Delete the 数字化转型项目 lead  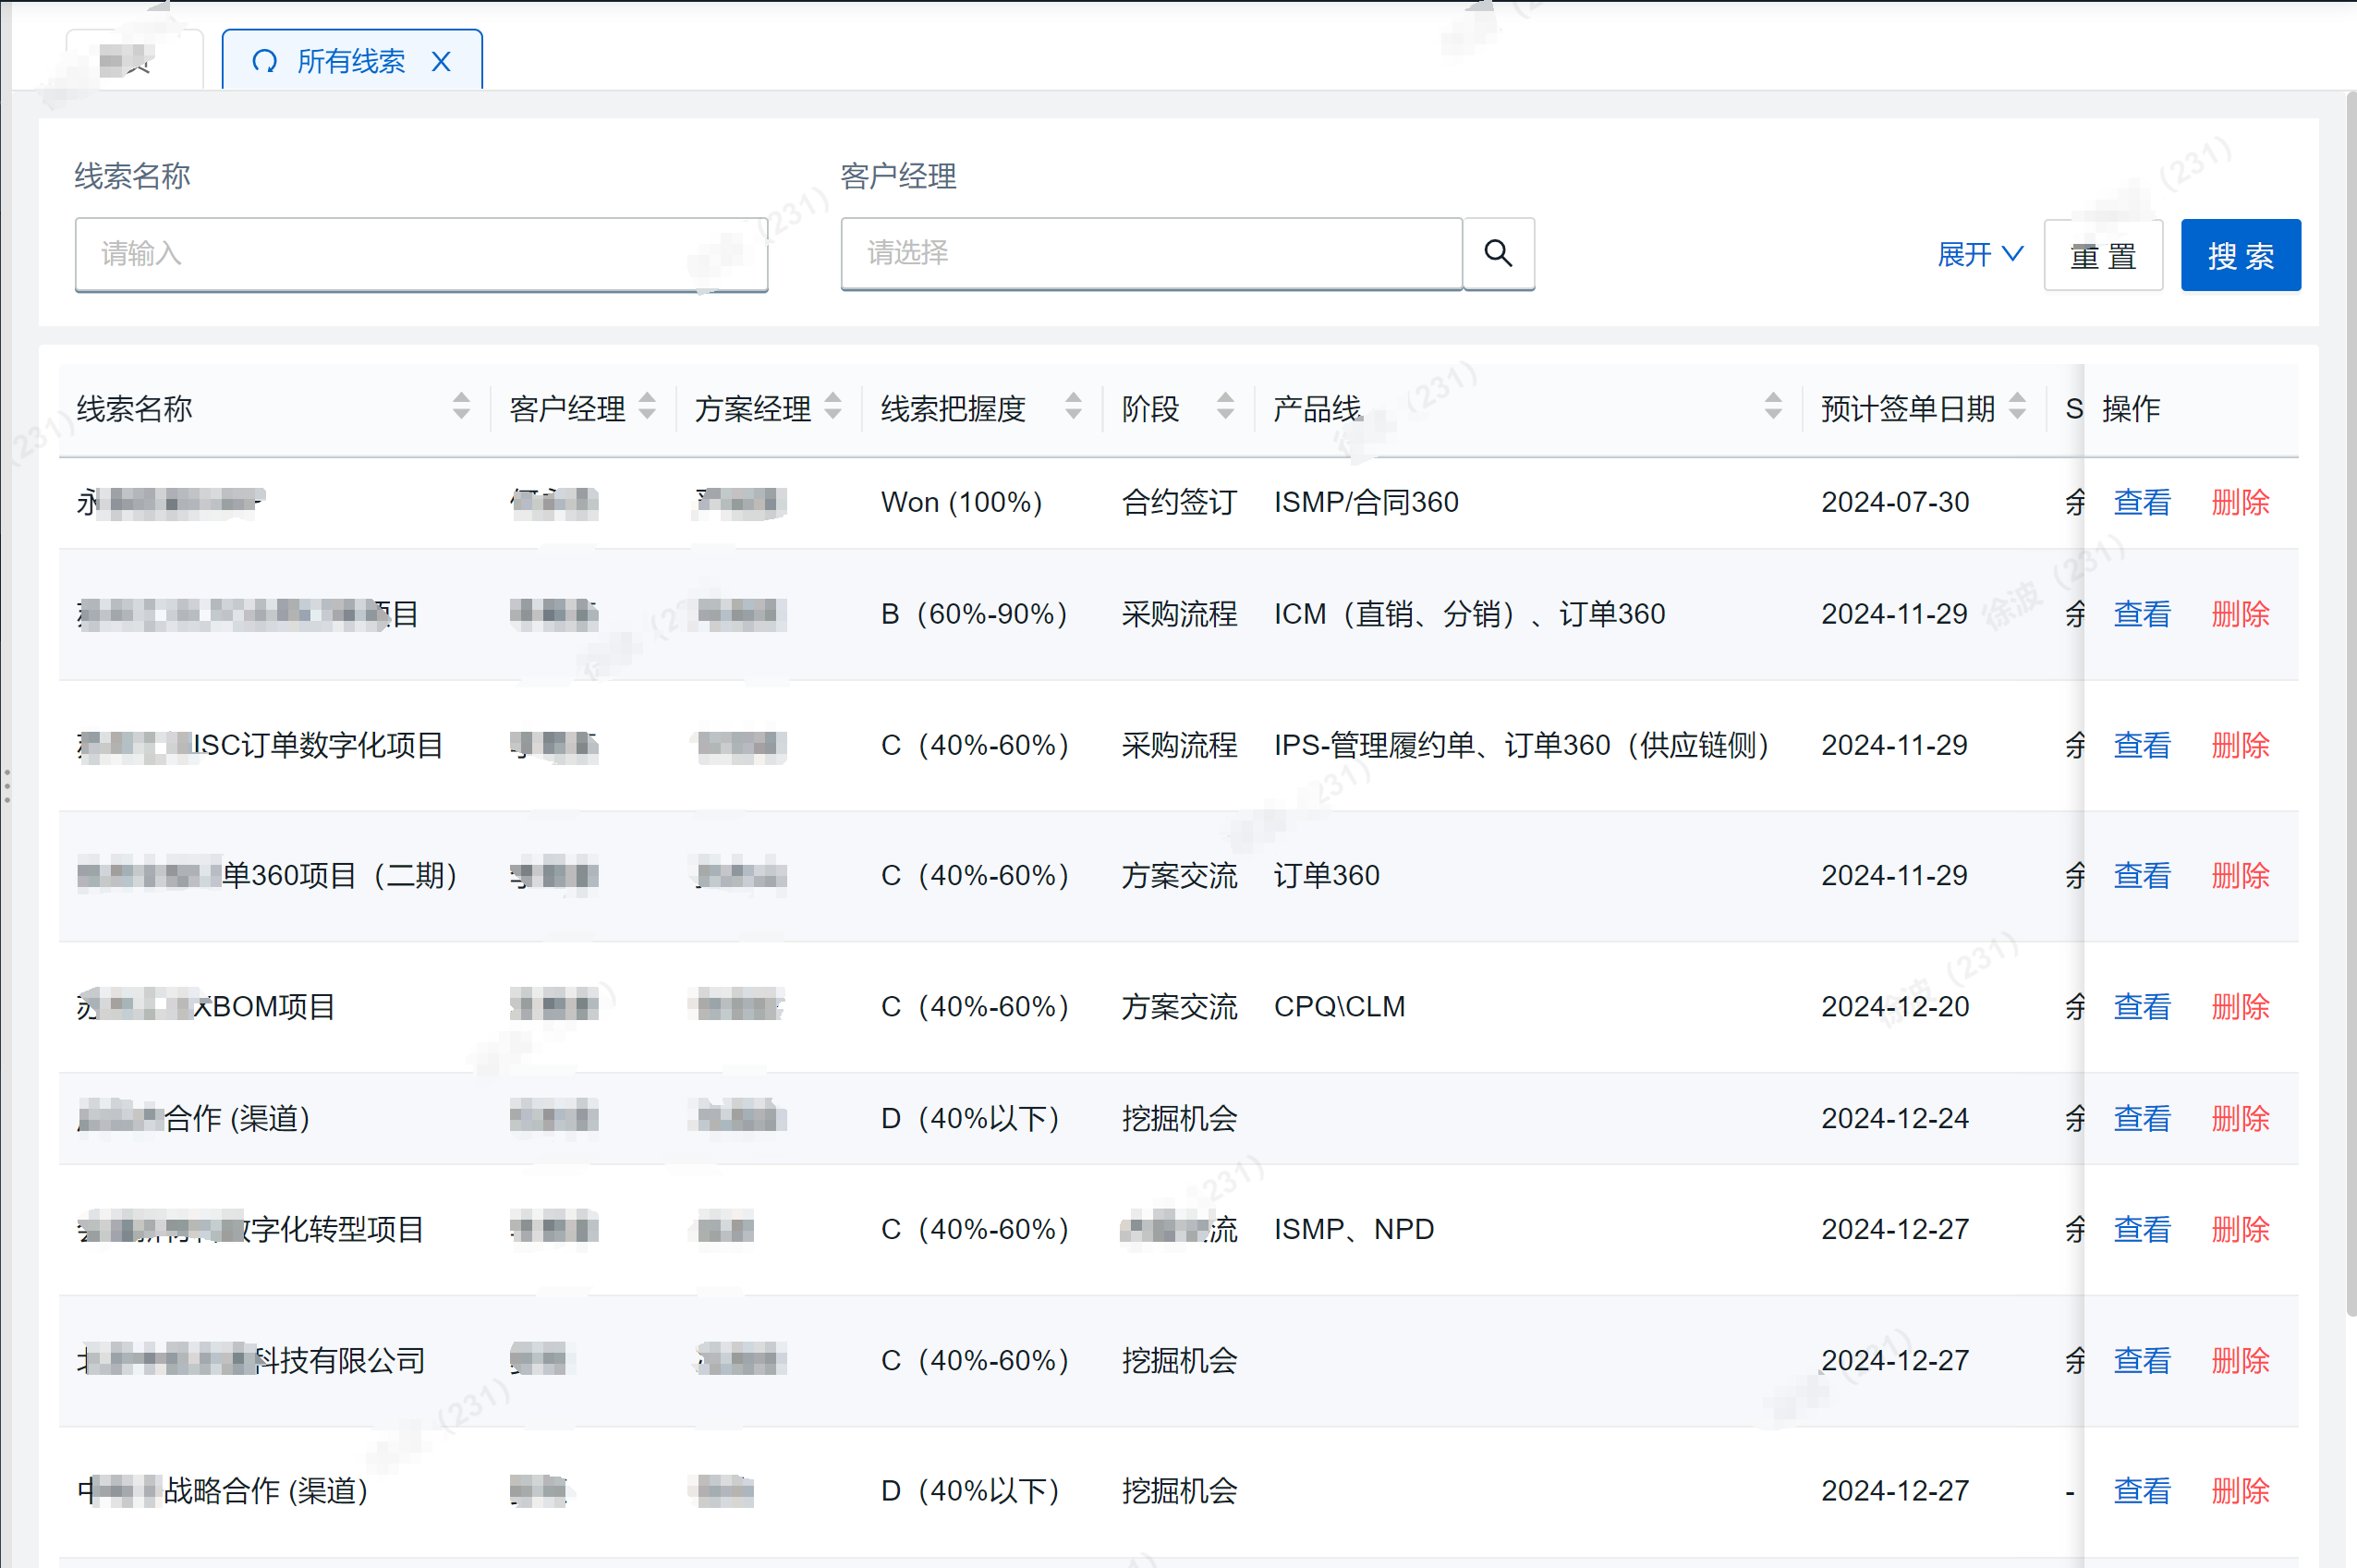tap(2240, 1229)
